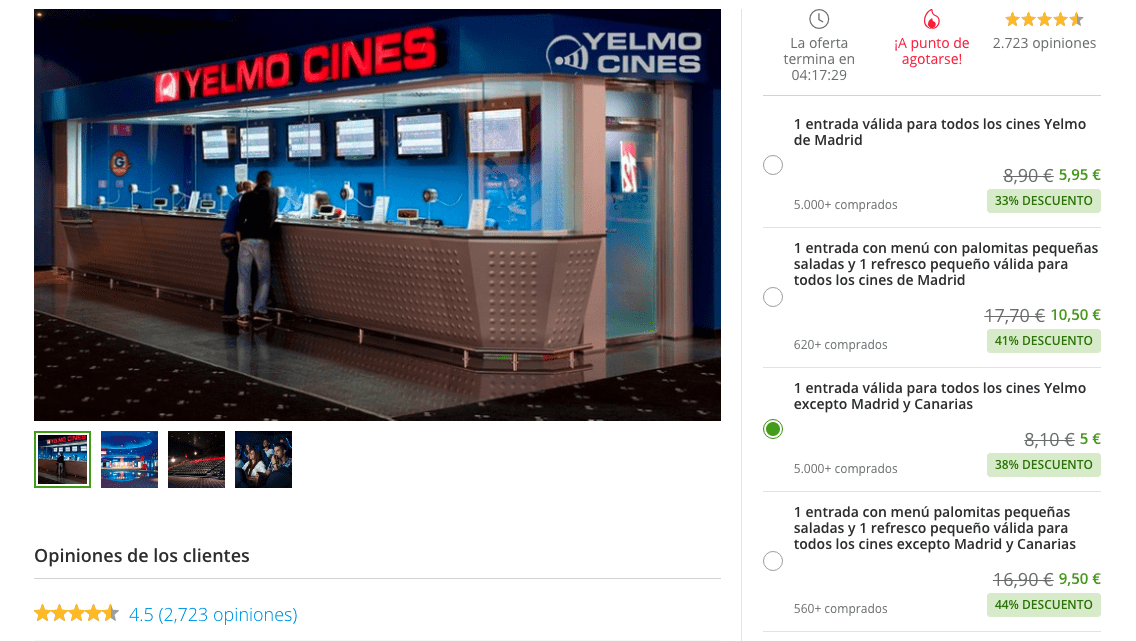Open the first box office thumbnail

[62, 459]
